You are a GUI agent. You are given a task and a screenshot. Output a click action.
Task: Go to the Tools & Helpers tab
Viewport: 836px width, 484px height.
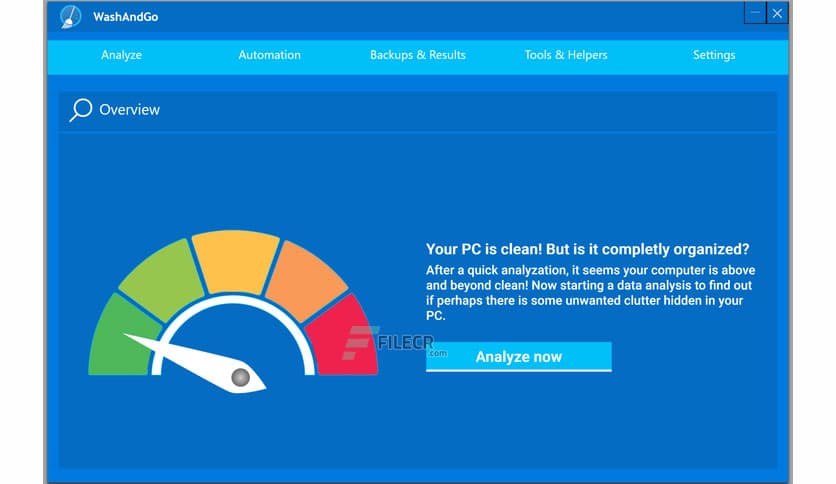point(566,55)
